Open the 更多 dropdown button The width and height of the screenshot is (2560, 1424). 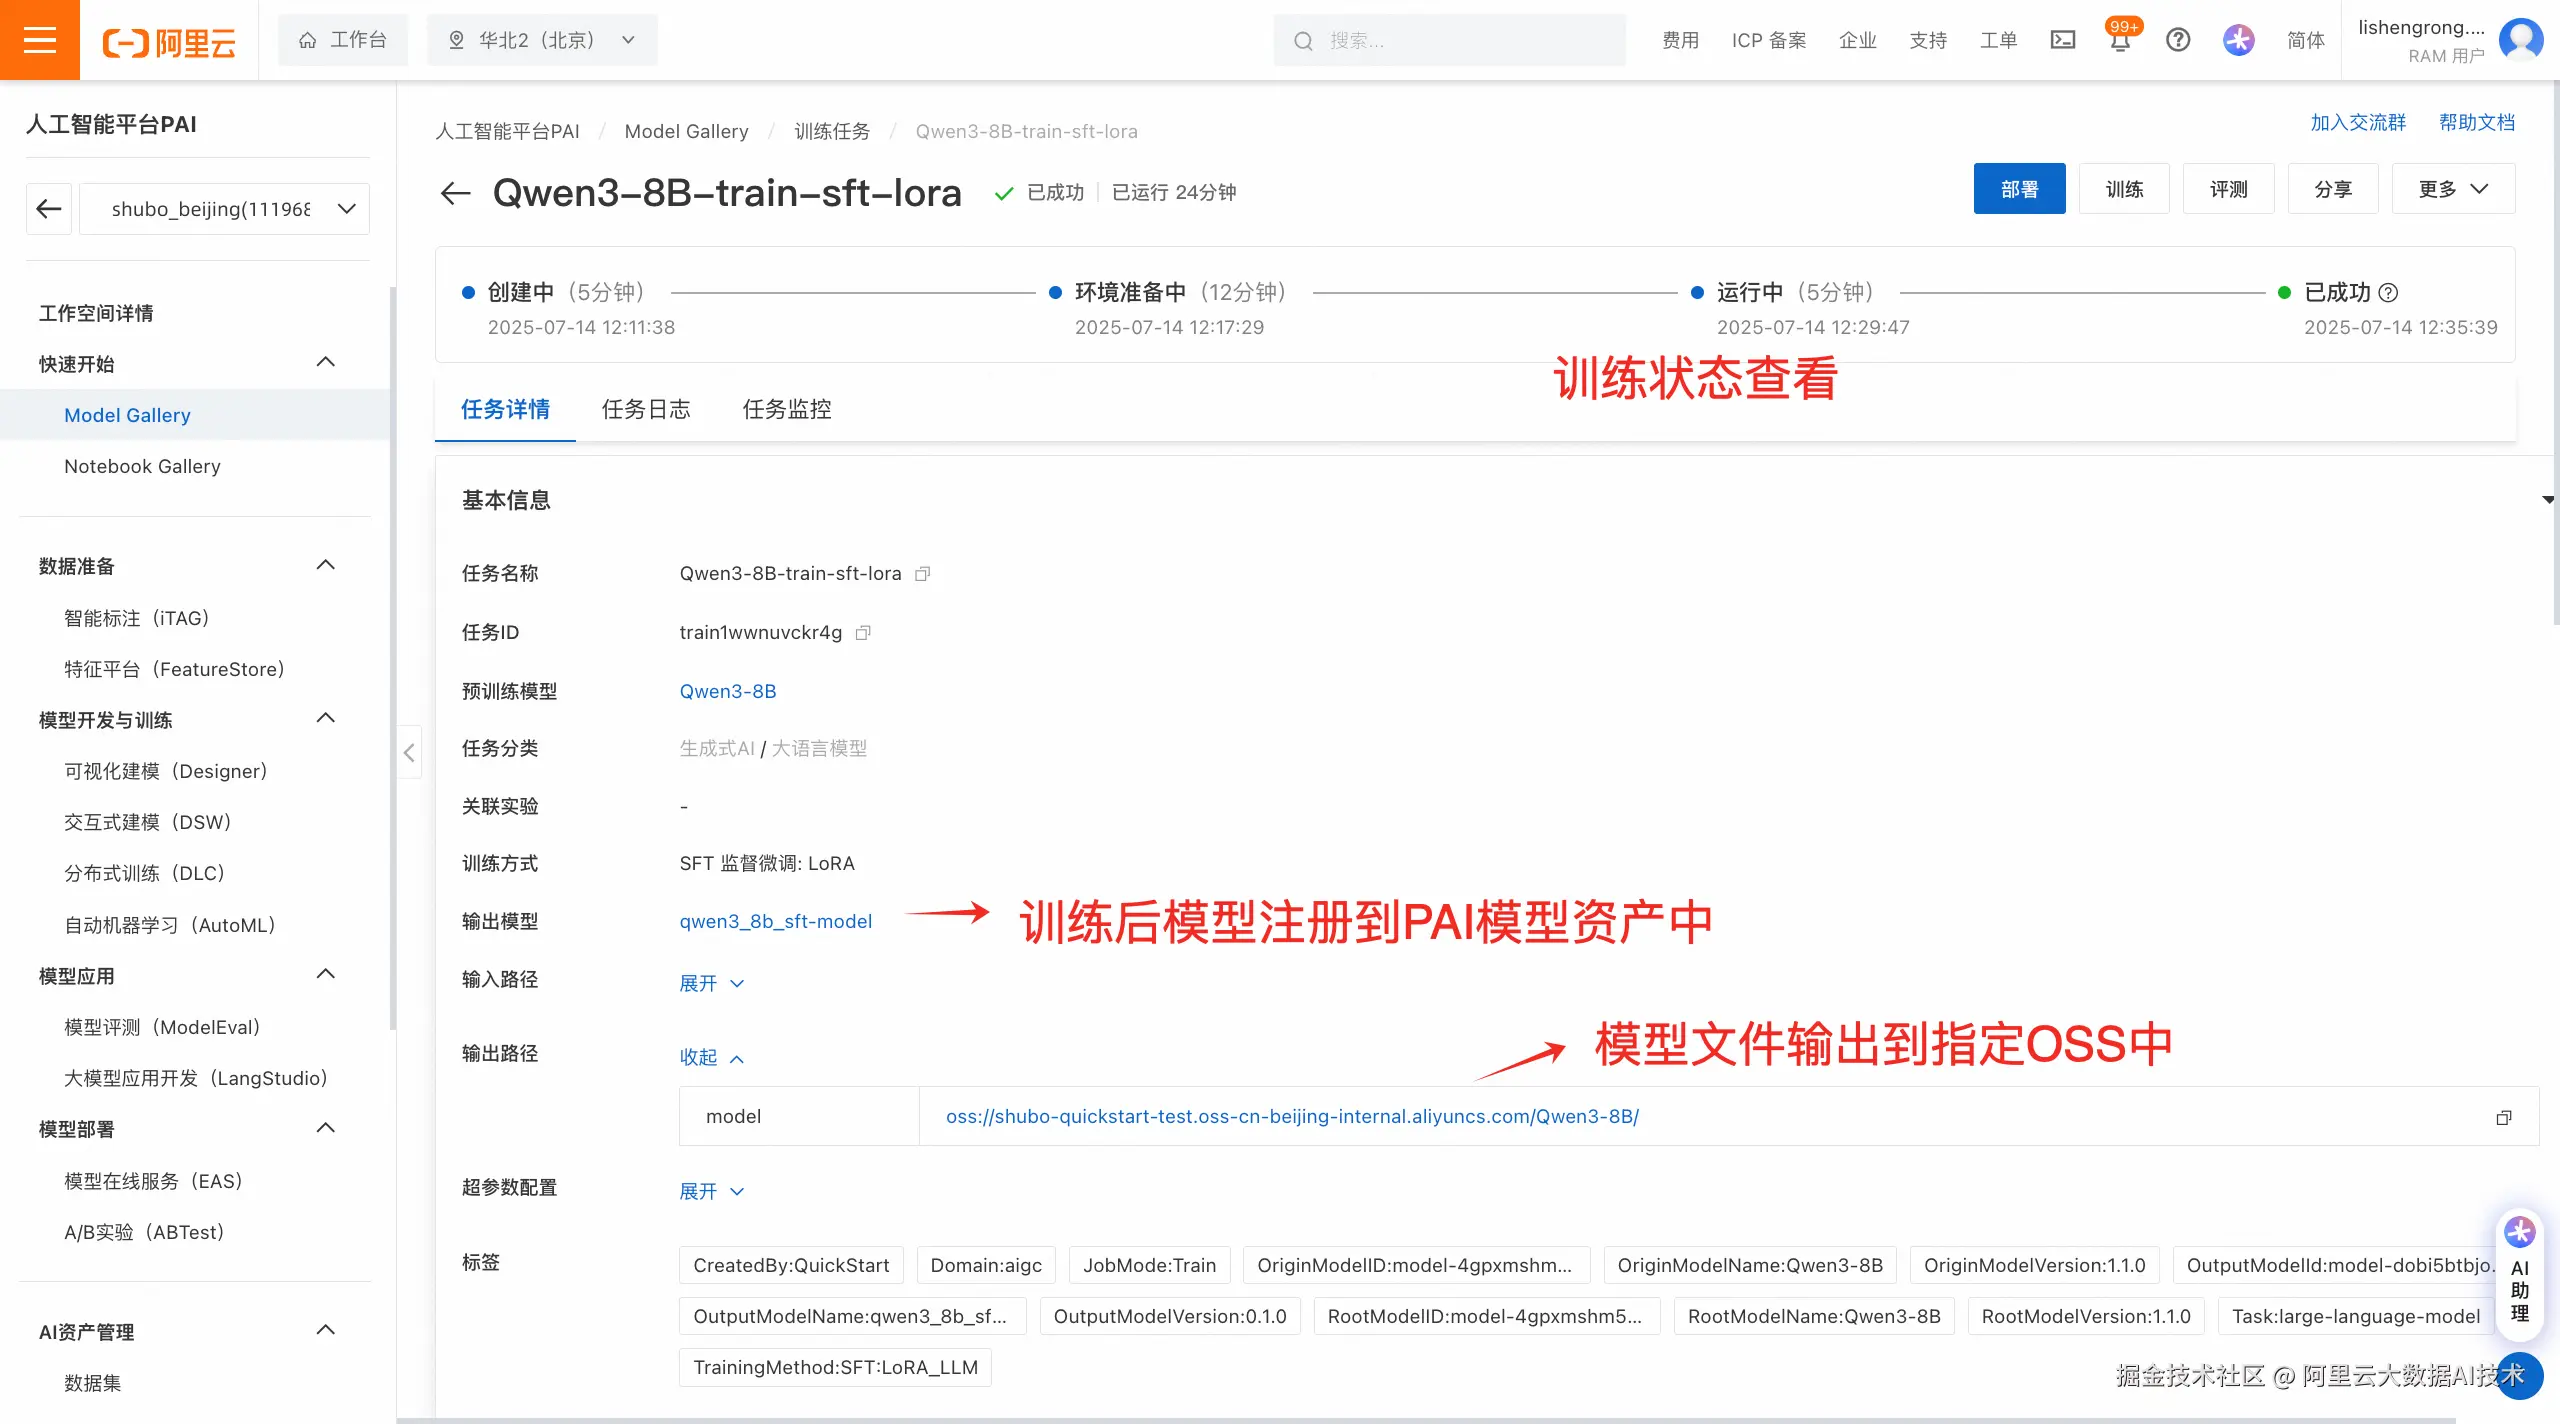coord(2453,189)
